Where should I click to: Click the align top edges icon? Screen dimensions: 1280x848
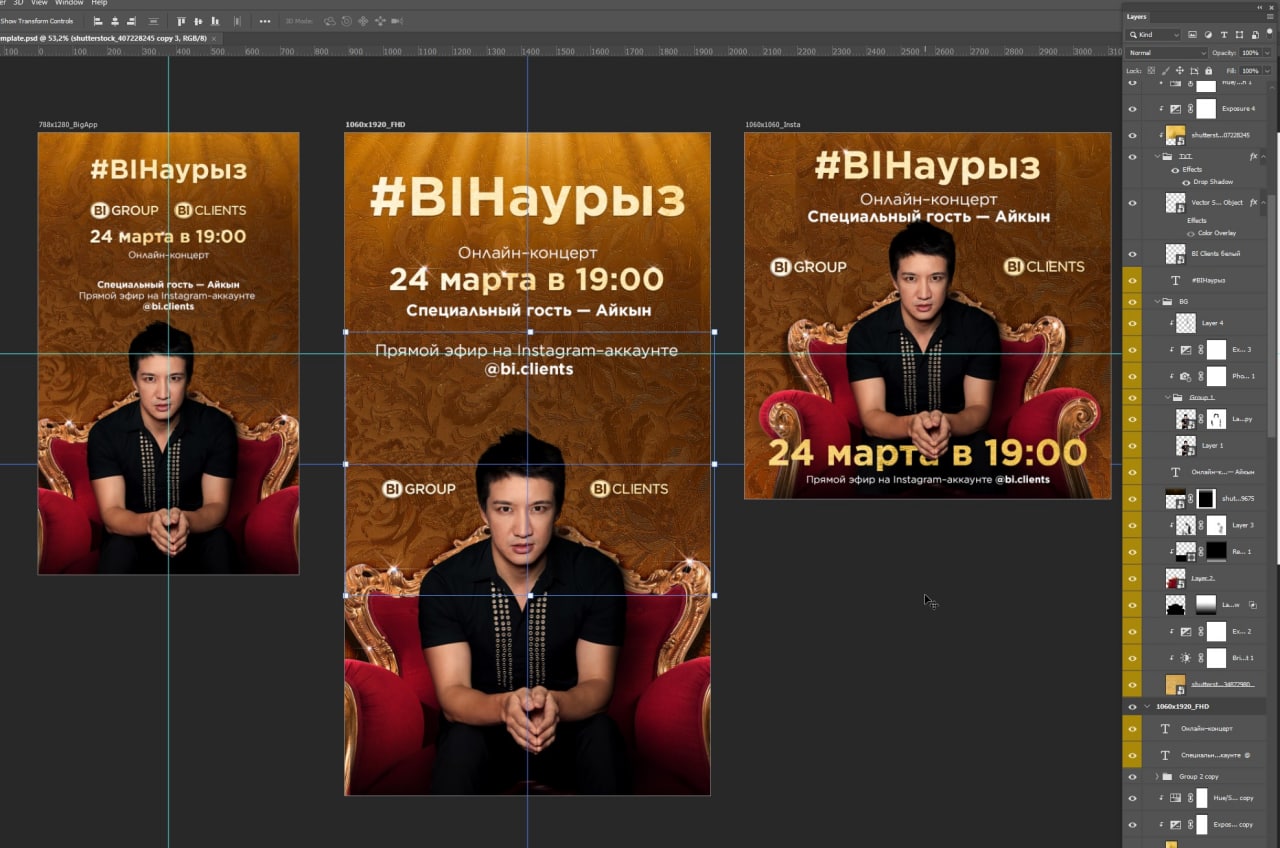[x=181, y=21]
